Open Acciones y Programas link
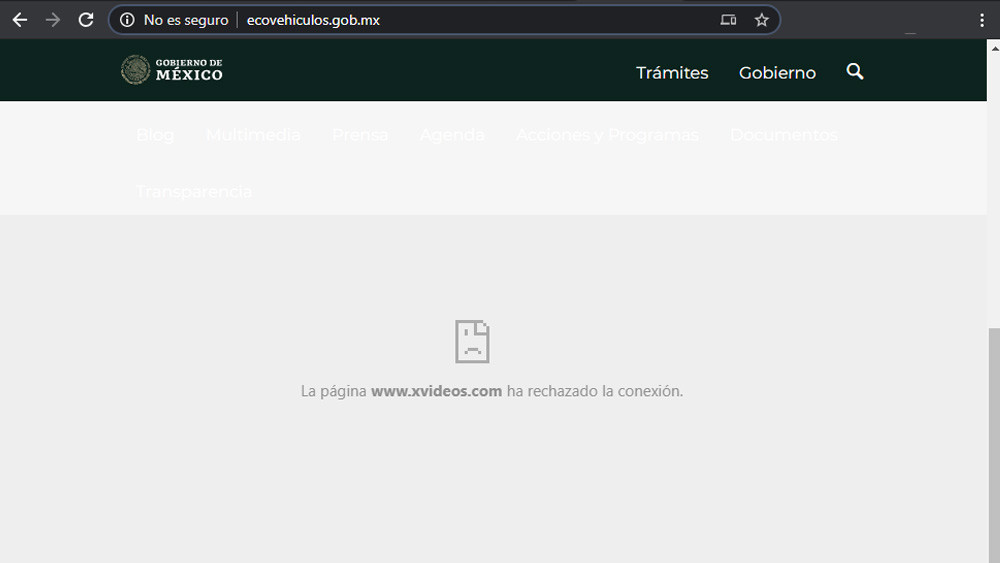The height and width of the screenshot is (563, 1000). point(607,135)
